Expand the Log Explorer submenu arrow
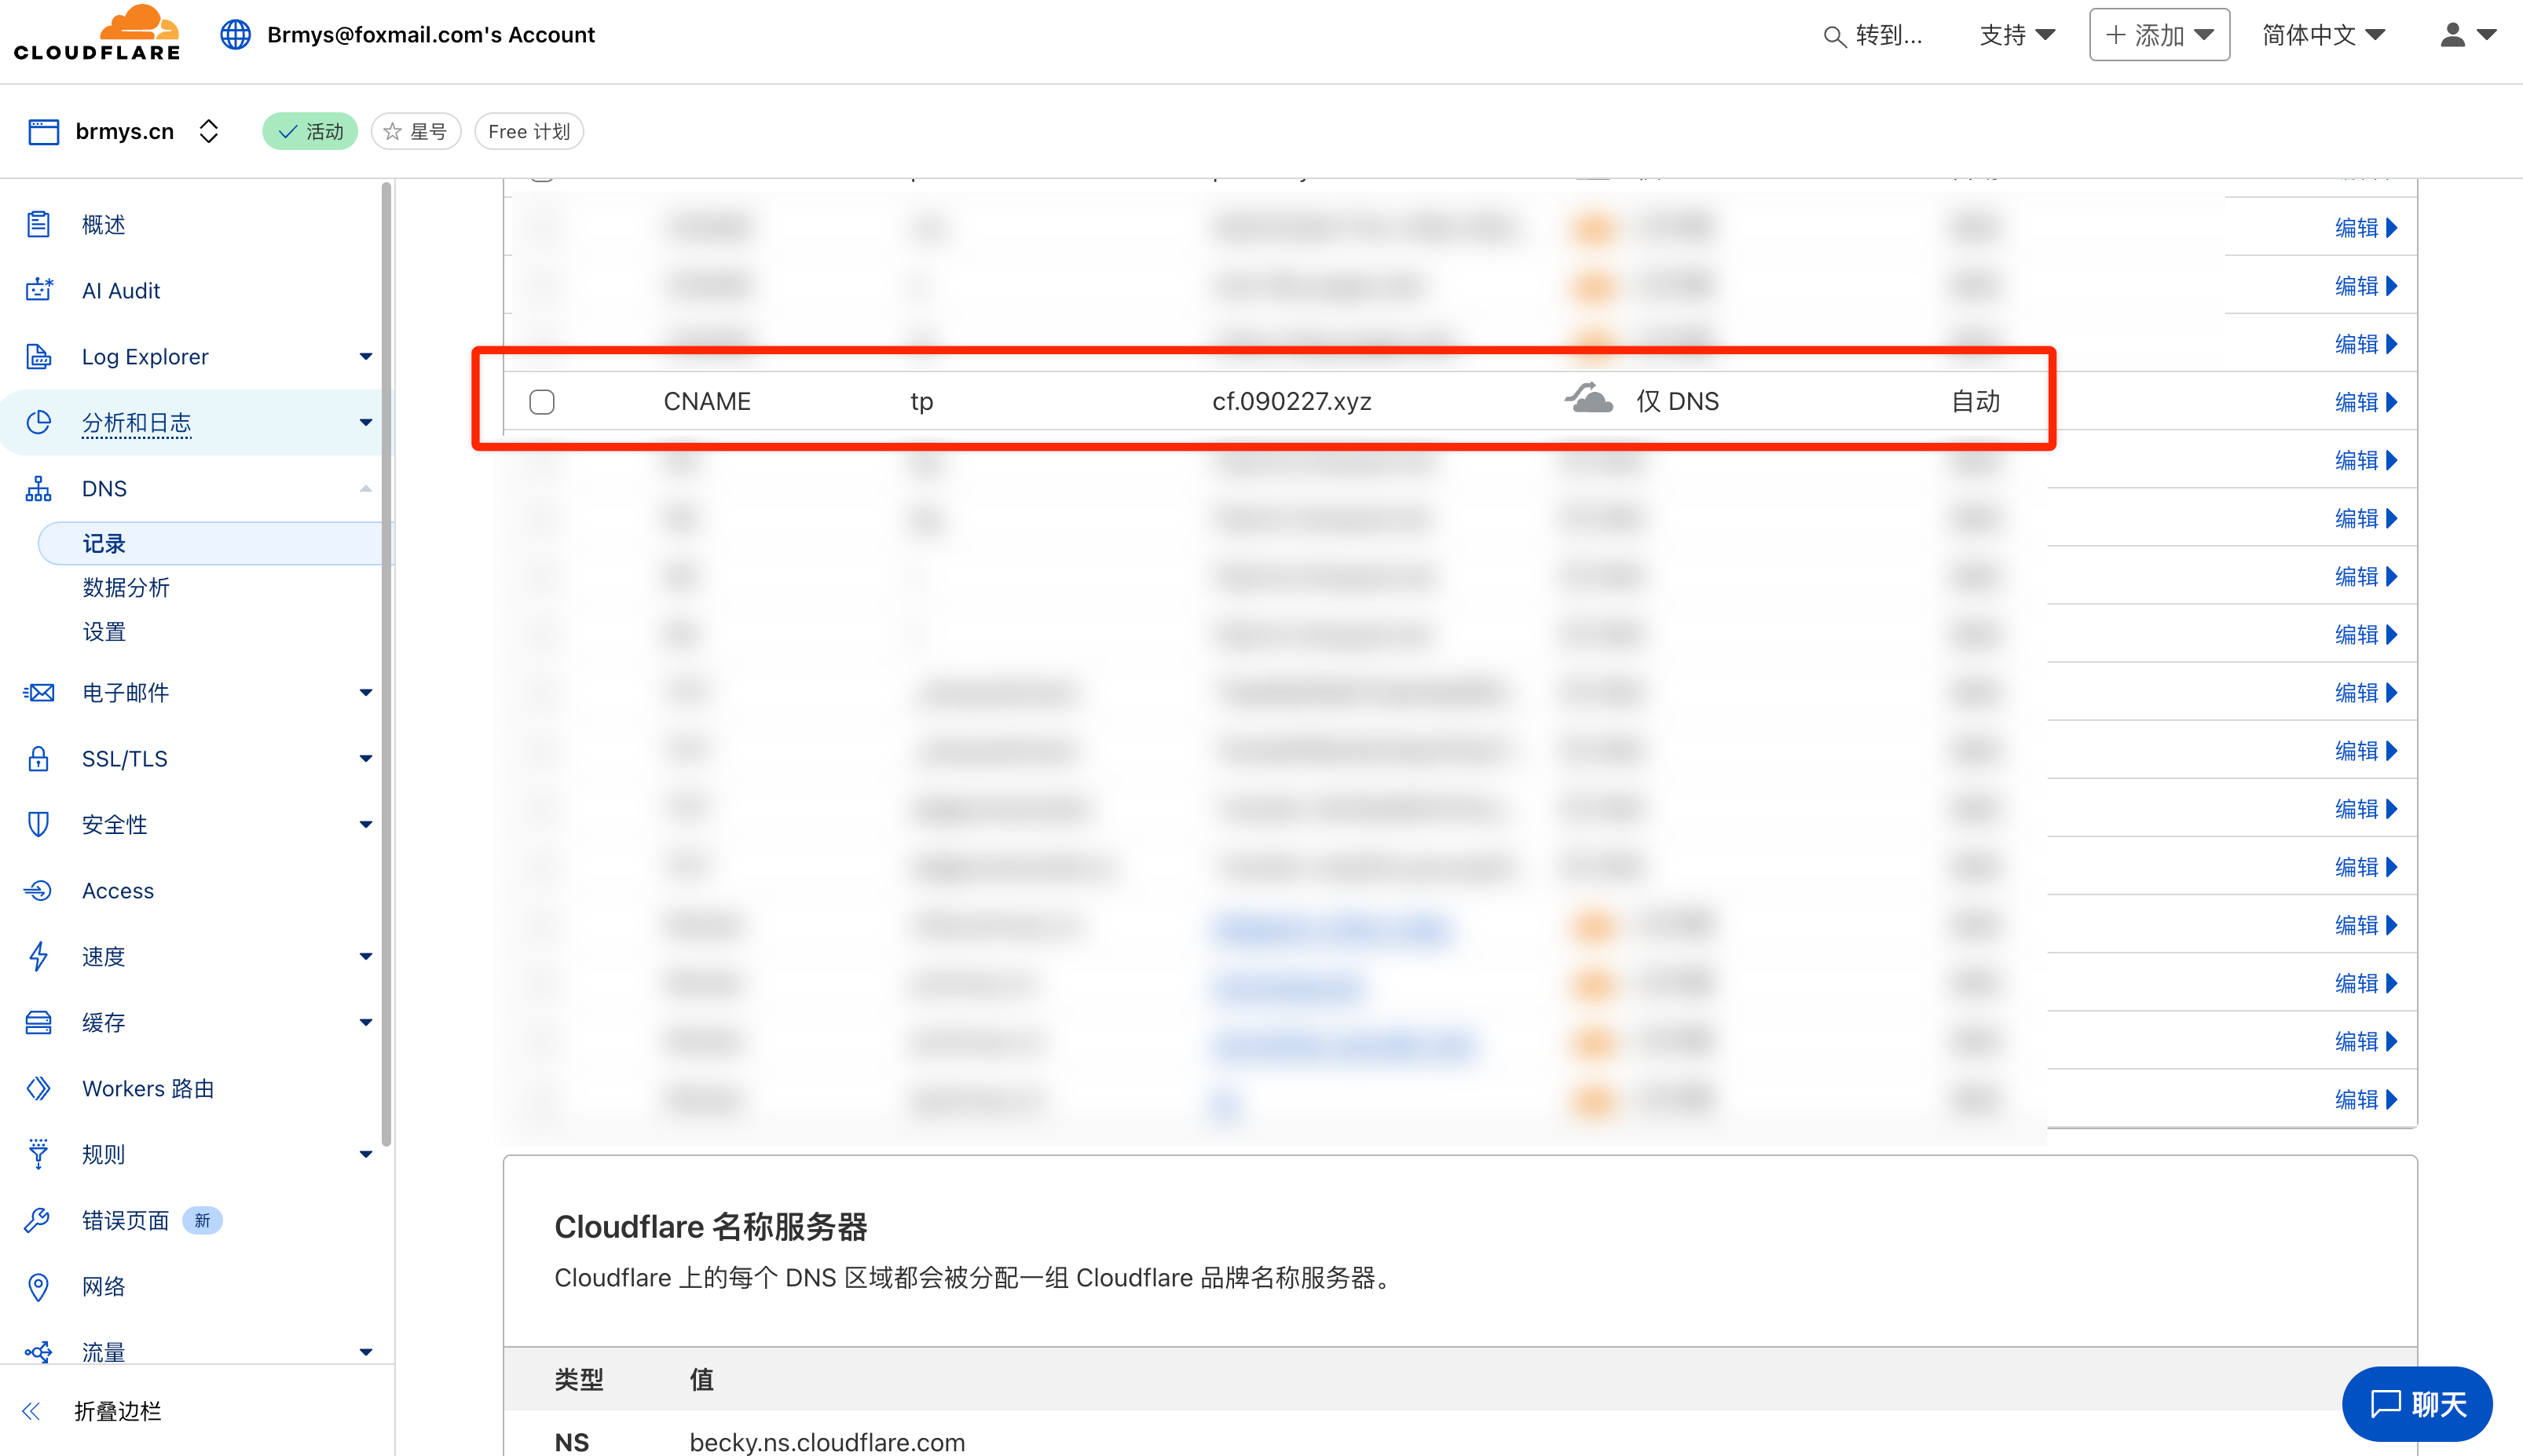This screenshot has height=1456, width=2523. pyautogui.click(x=366, y=356)
